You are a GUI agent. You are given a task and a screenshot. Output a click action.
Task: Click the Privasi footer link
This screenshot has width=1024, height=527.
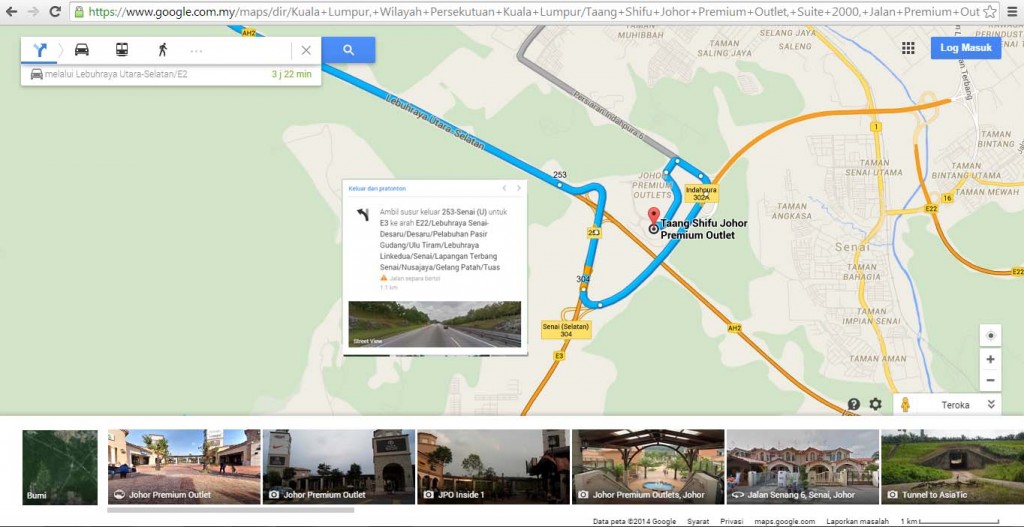[x=731, y=521]
